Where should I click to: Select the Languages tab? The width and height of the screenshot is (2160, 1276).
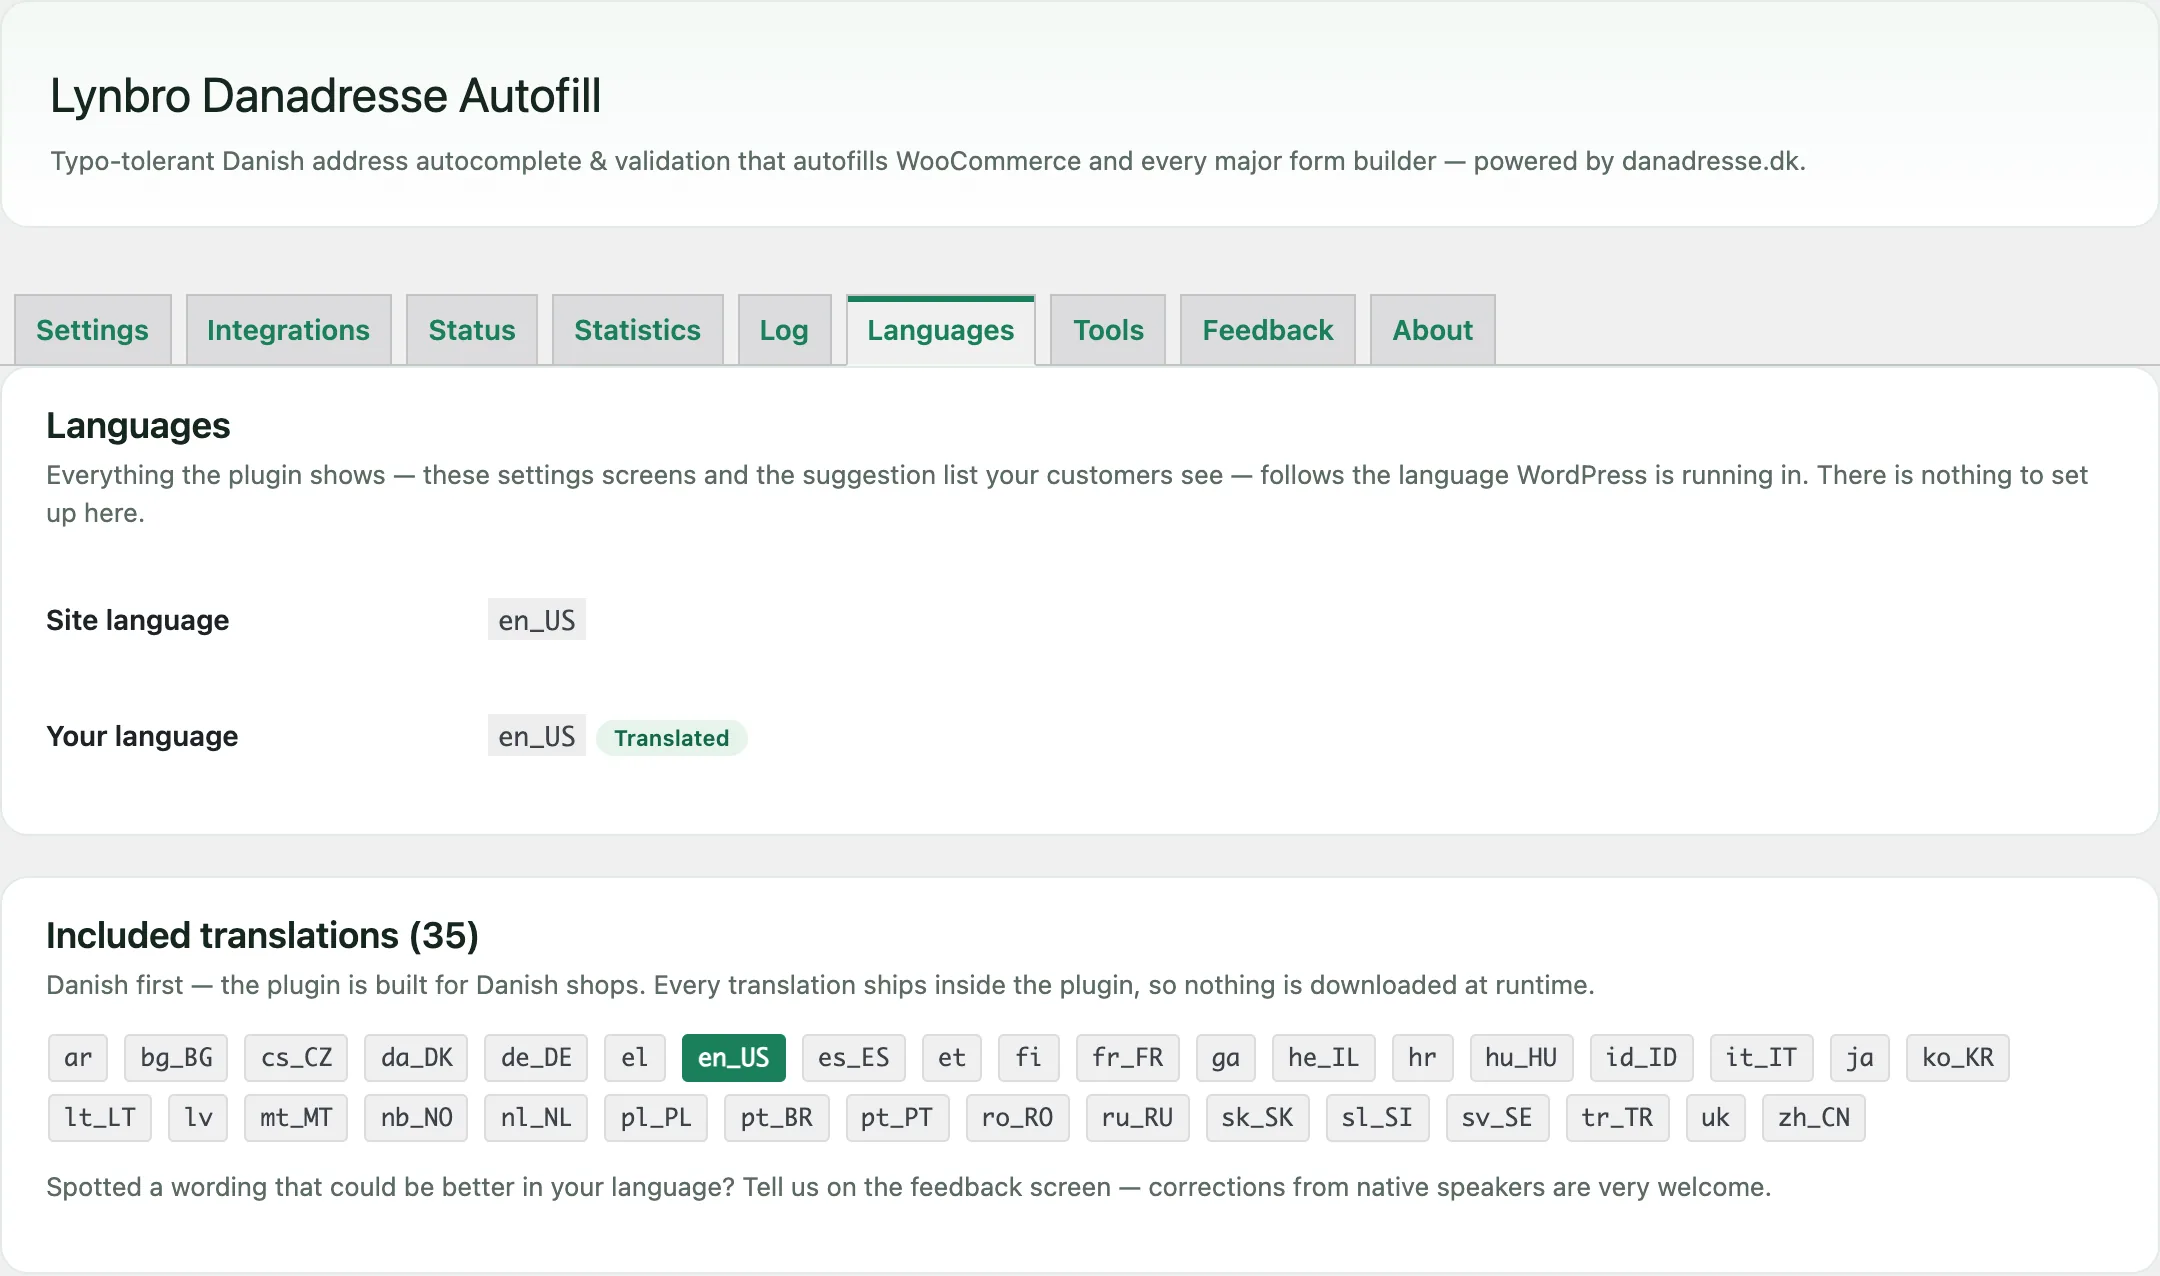click(x=940, y=330)
